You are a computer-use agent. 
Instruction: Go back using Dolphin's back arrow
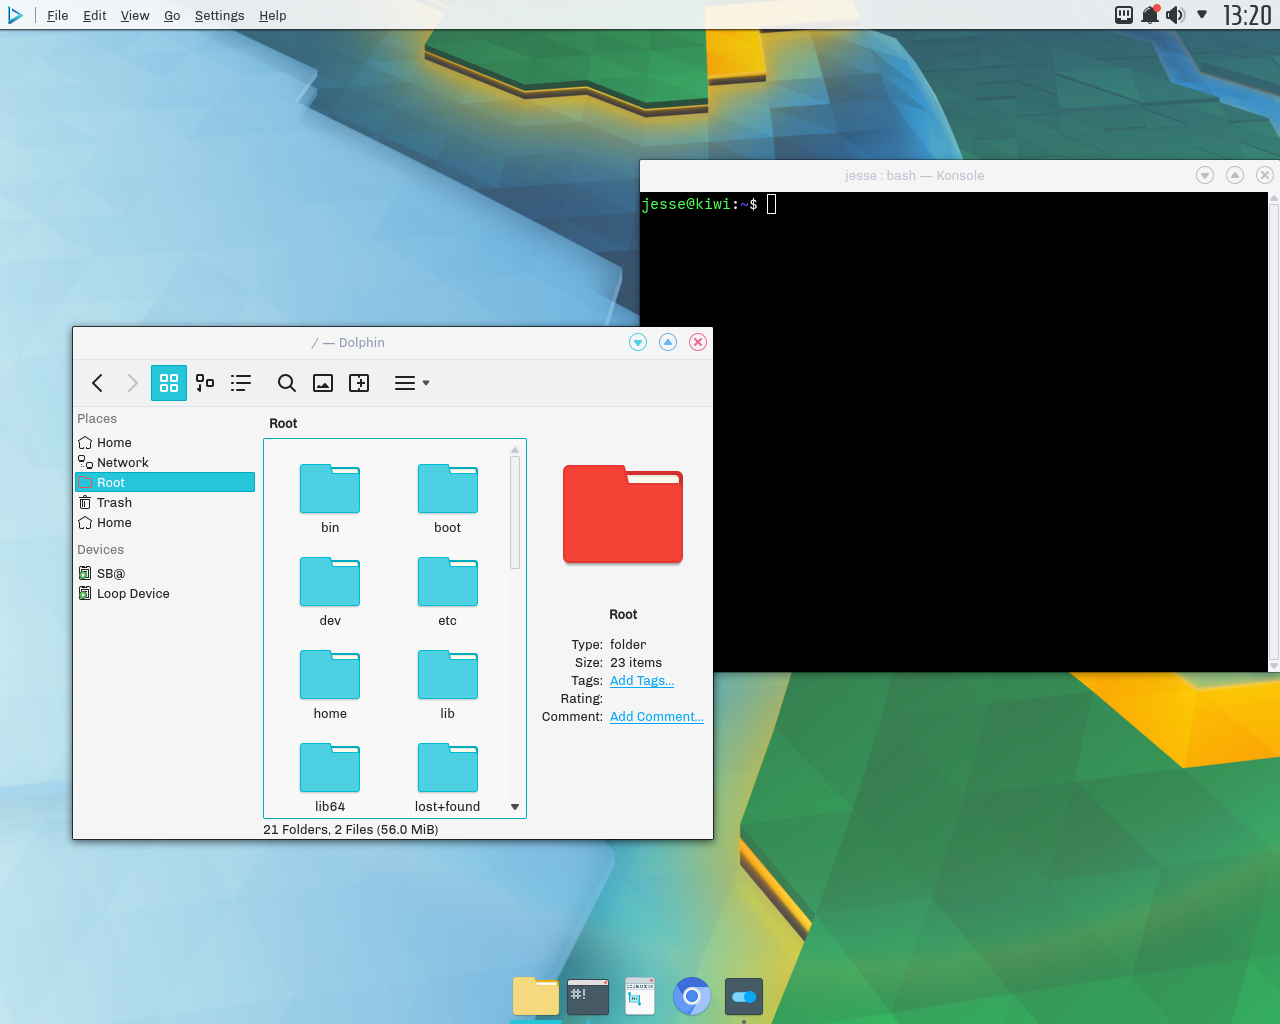pyautogui.click(x=97, y=383)
